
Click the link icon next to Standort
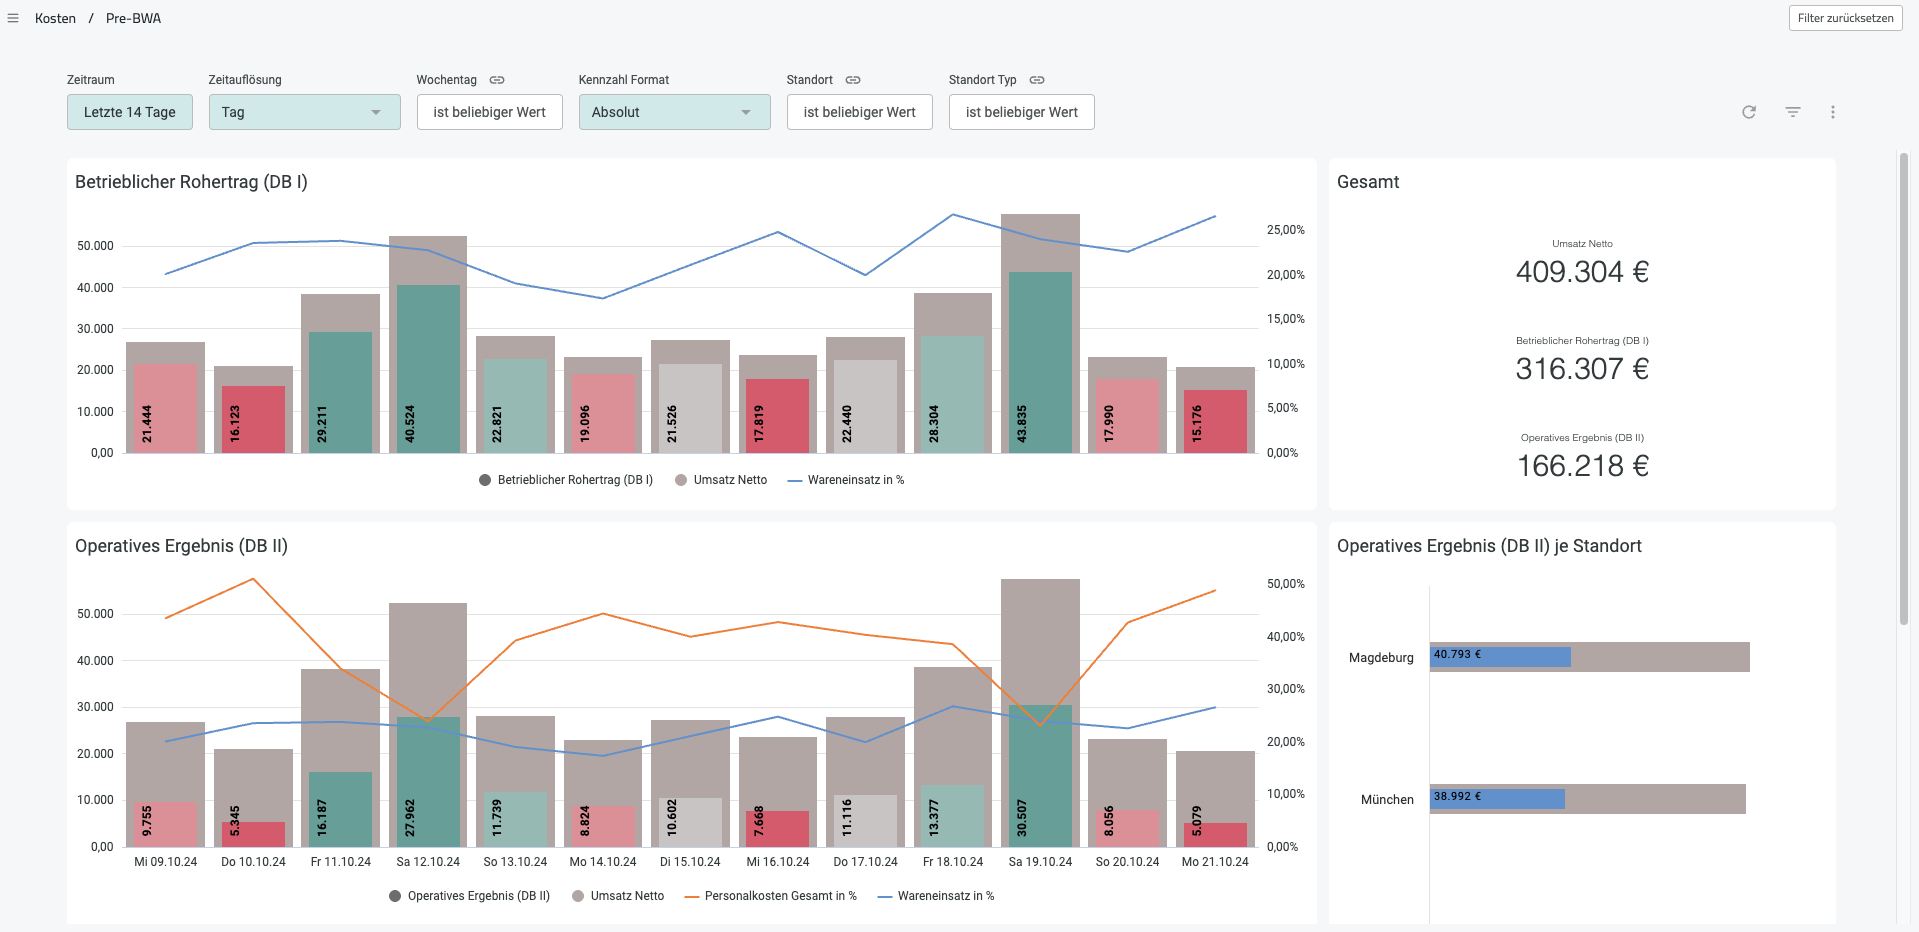[853, 80]
